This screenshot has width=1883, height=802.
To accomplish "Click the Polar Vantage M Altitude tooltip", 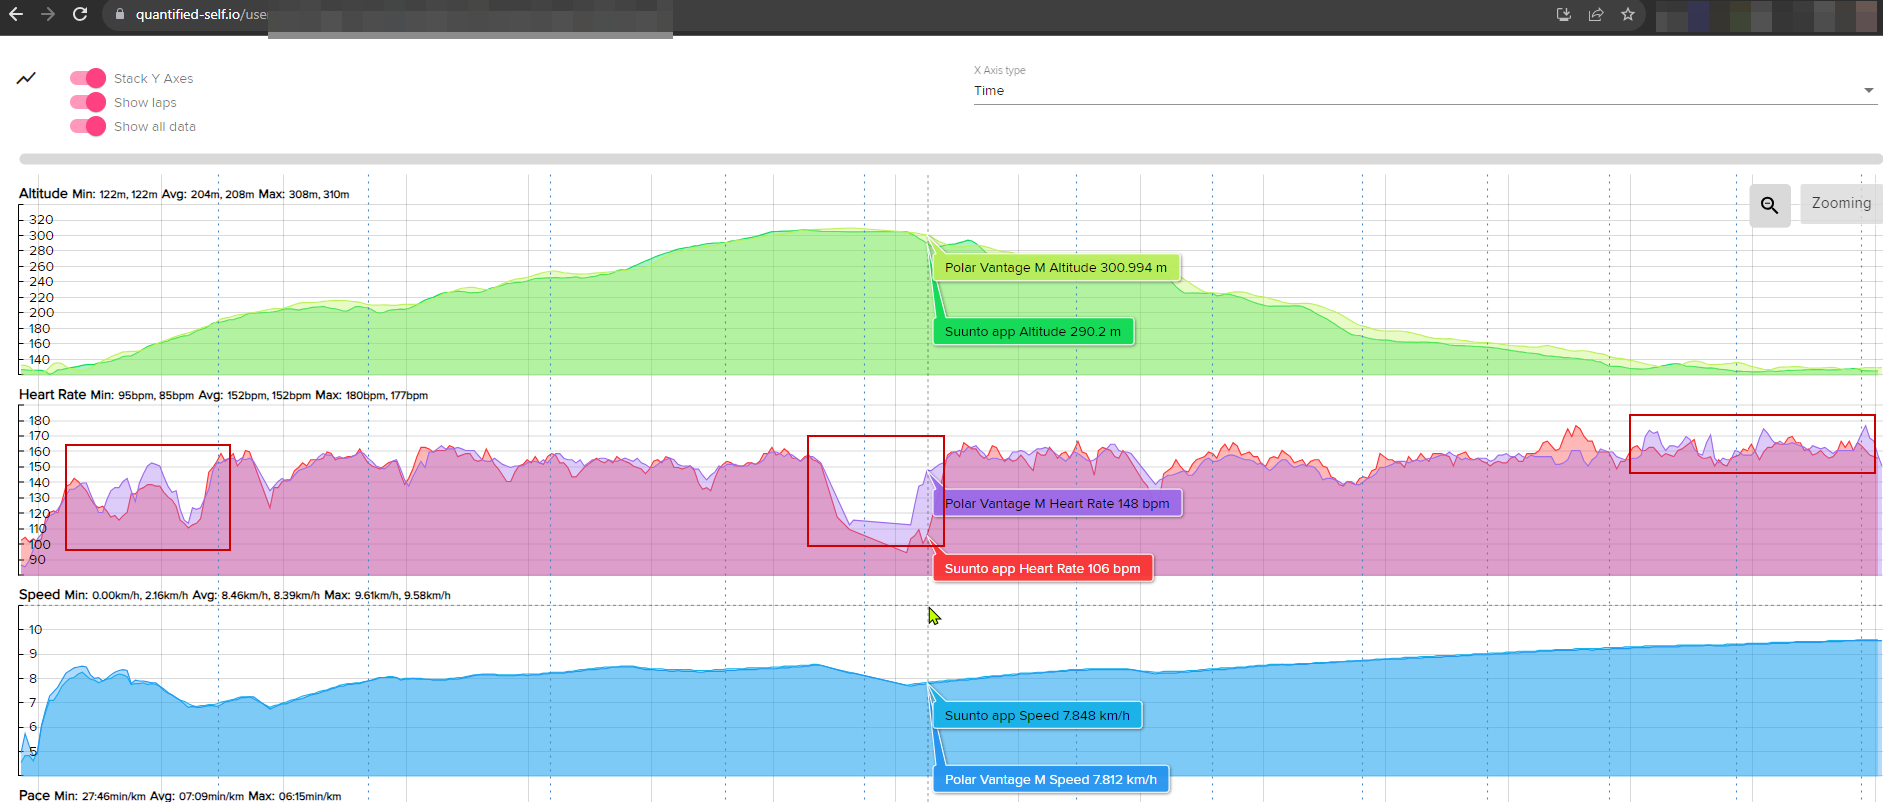I will tap(1056, 267).
